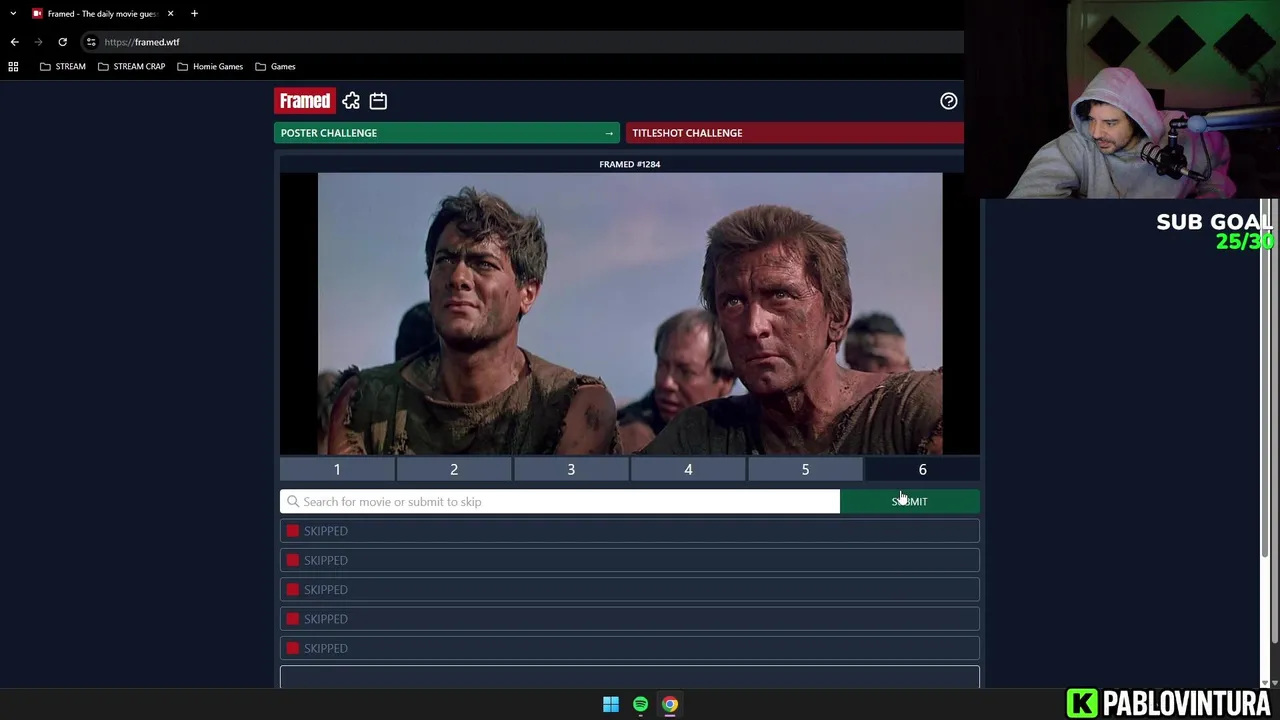This screenshot has height=720, width=1280.
Task: Select the Framed browser tab
Action: click(x=103, y=13)
